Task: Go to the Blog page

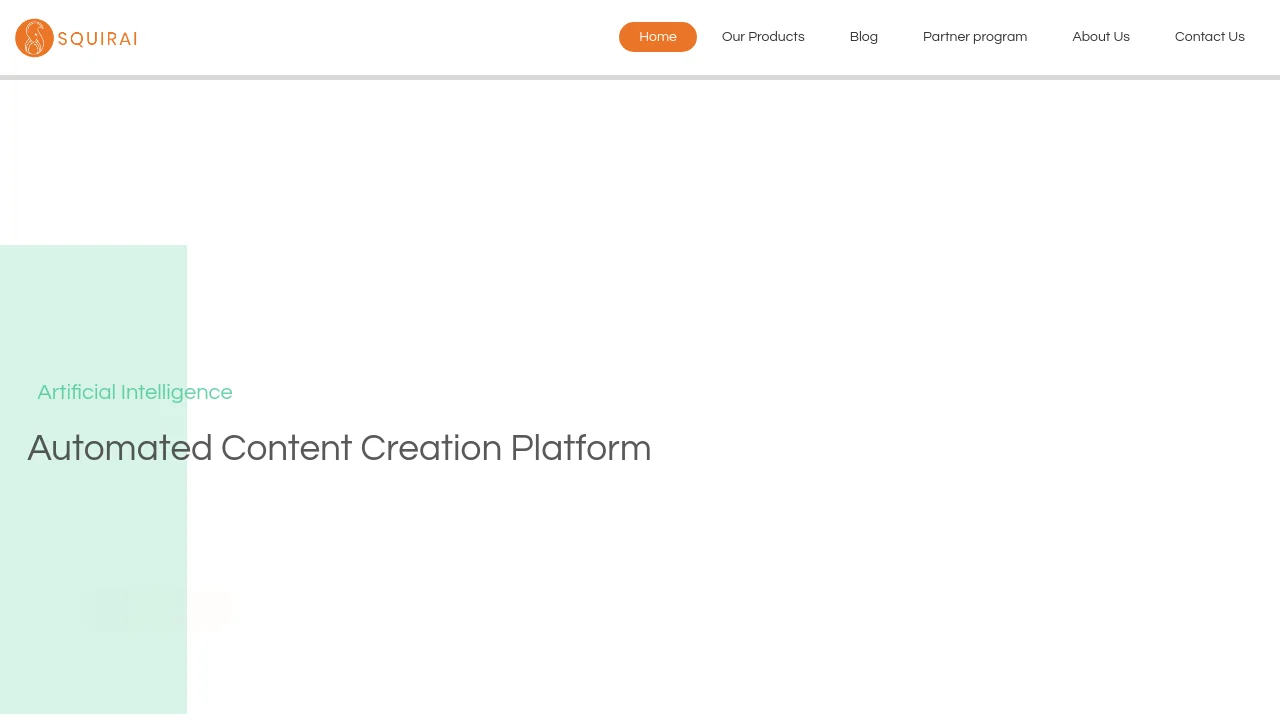Action: click(x=864, y=37)
